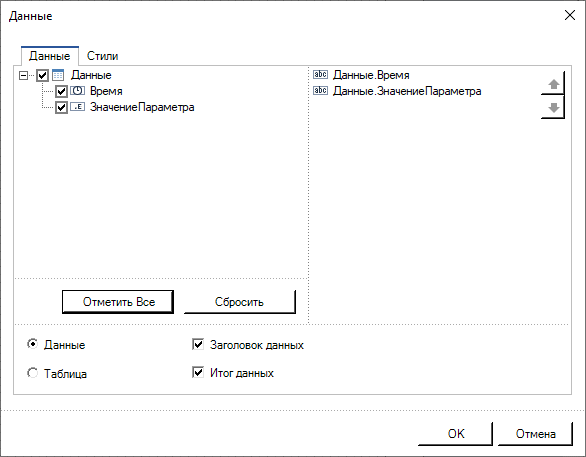Choose the Данные radio option
This screenshot has width=586, height=457.
(33, 344)
